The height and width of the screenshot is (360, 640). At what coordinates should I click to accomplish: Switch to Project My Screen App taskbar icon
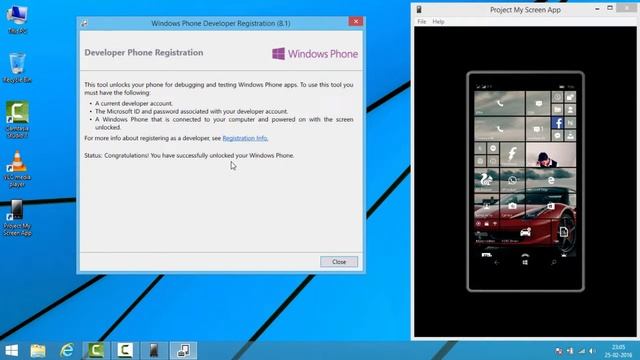click(x=154, y=351)
